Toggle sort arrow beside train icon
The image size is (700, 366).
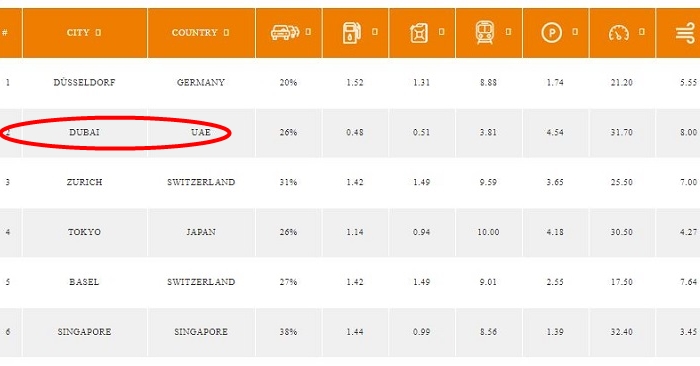[x=508, y=32]
